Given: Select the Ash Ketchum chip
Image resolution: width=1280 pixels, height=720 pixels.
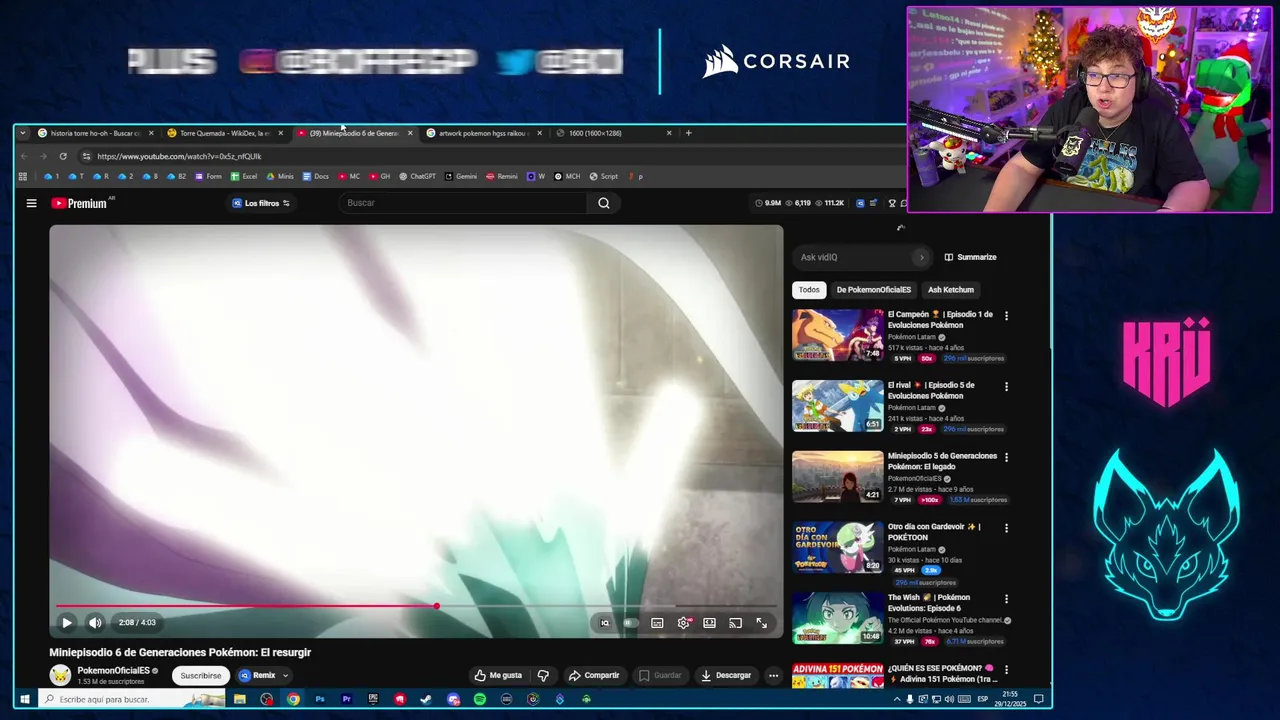Looking at the screenshot, I should coord(951,290).
